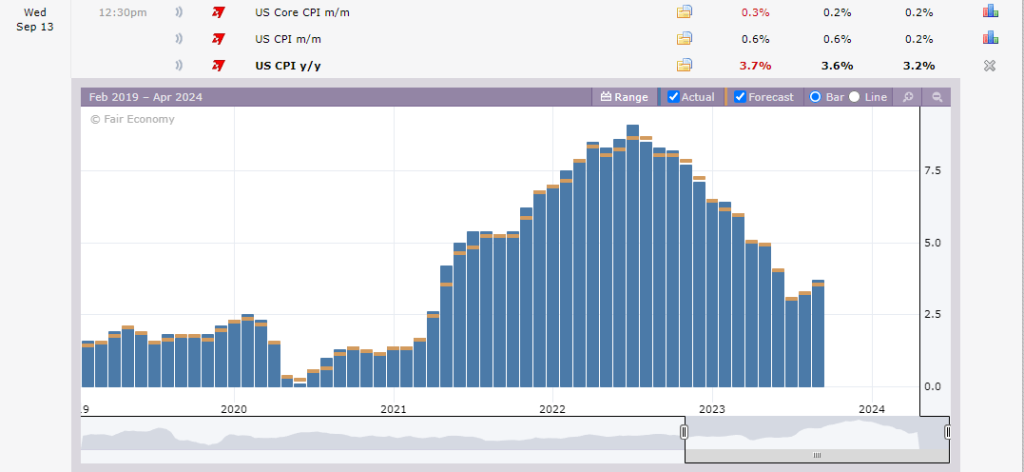This screenshot has height=472, width=1024.
Task: Click sound alert icon for US Core CPI m/m
Action: click(179, 12)
